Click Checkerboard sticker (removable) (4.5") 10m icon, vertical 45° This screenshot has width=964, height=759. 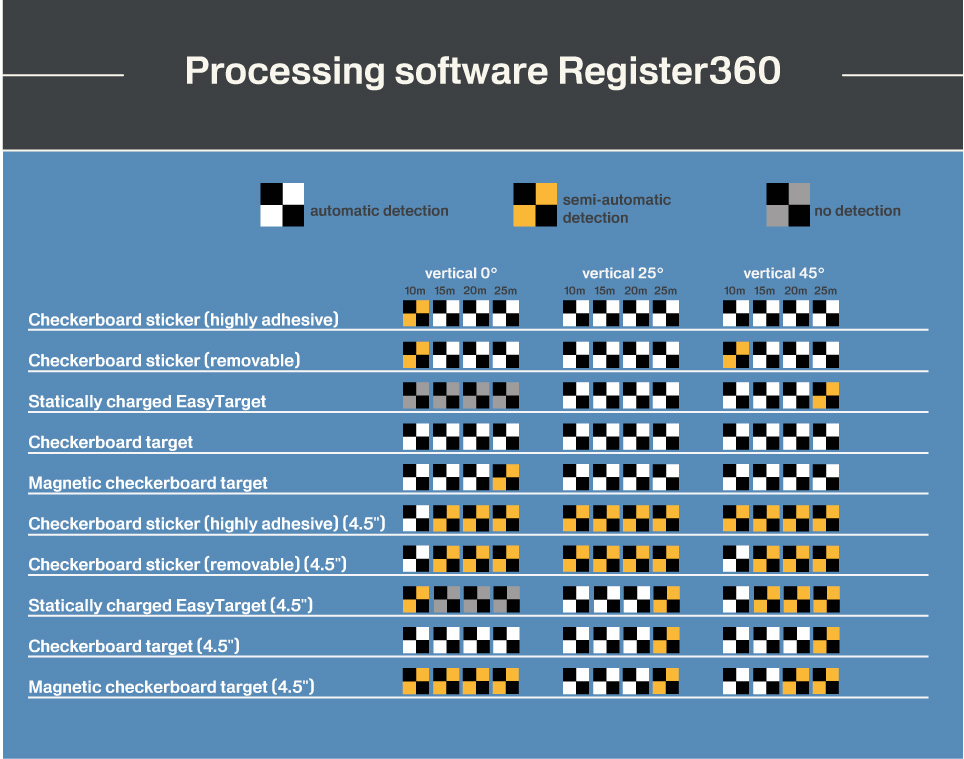coord(736,559)
